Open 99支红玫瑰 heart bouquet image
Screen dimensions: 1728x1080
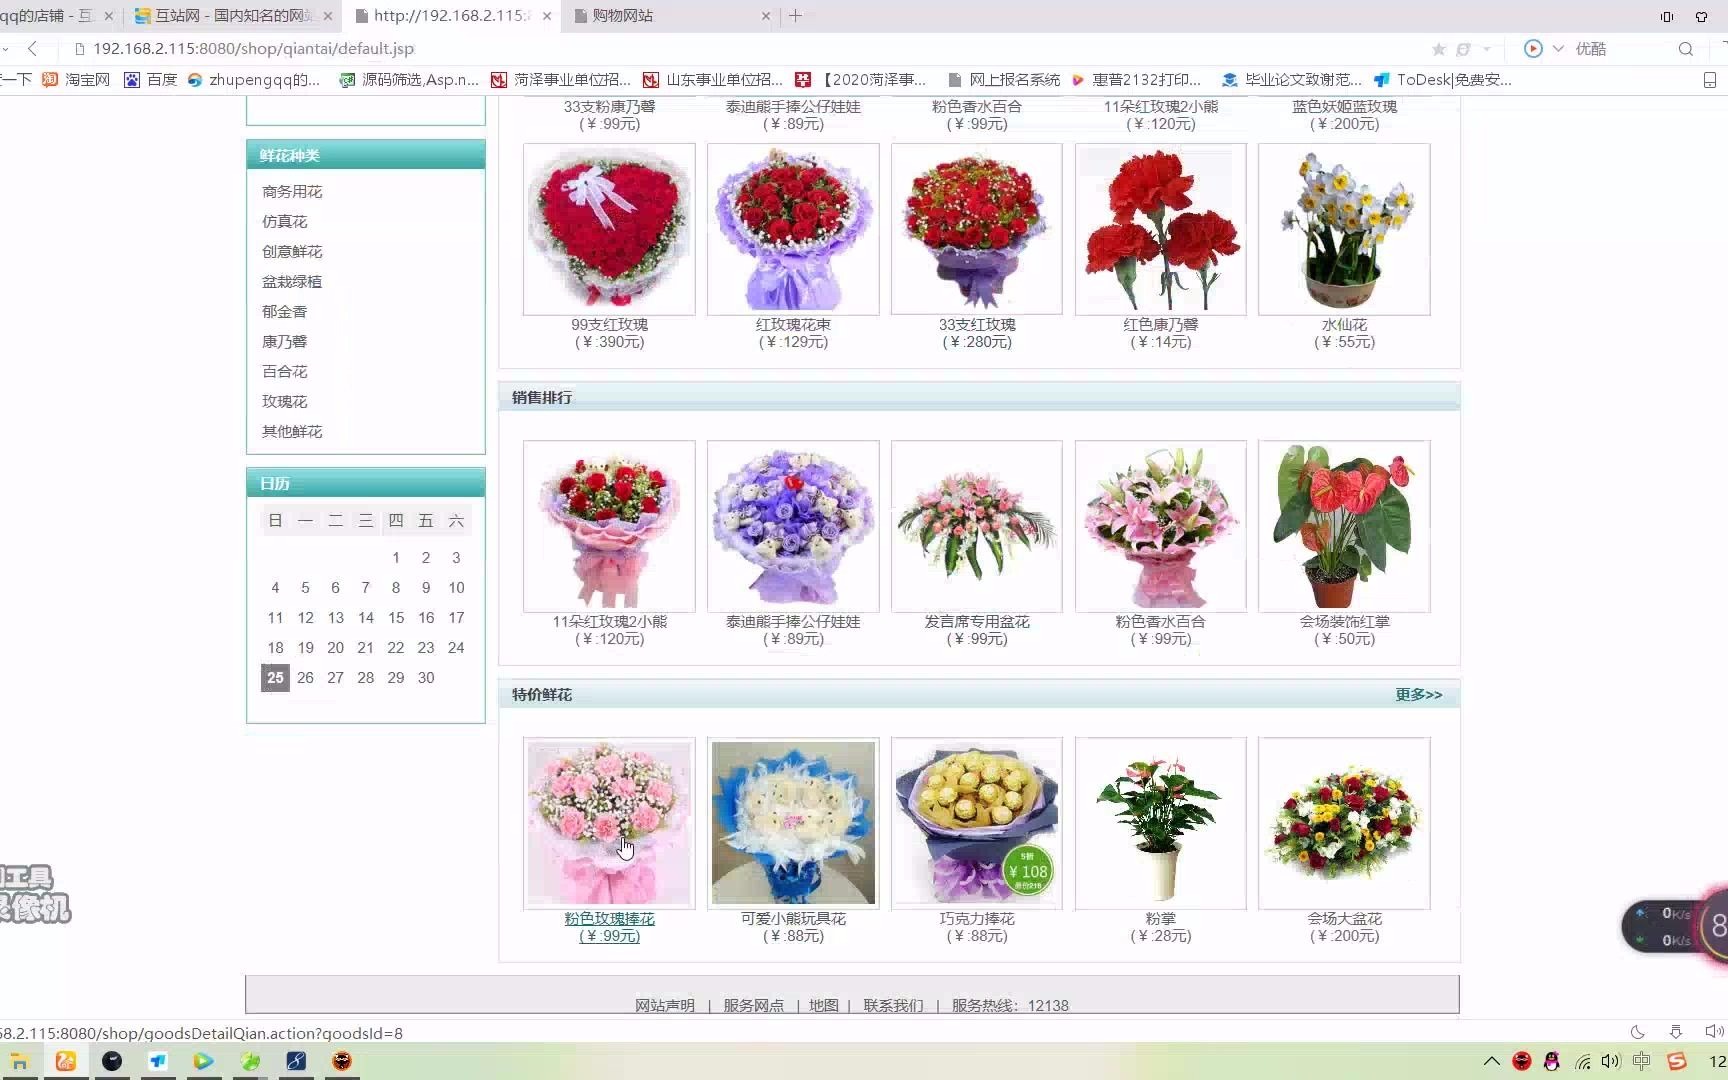(609, 229)
